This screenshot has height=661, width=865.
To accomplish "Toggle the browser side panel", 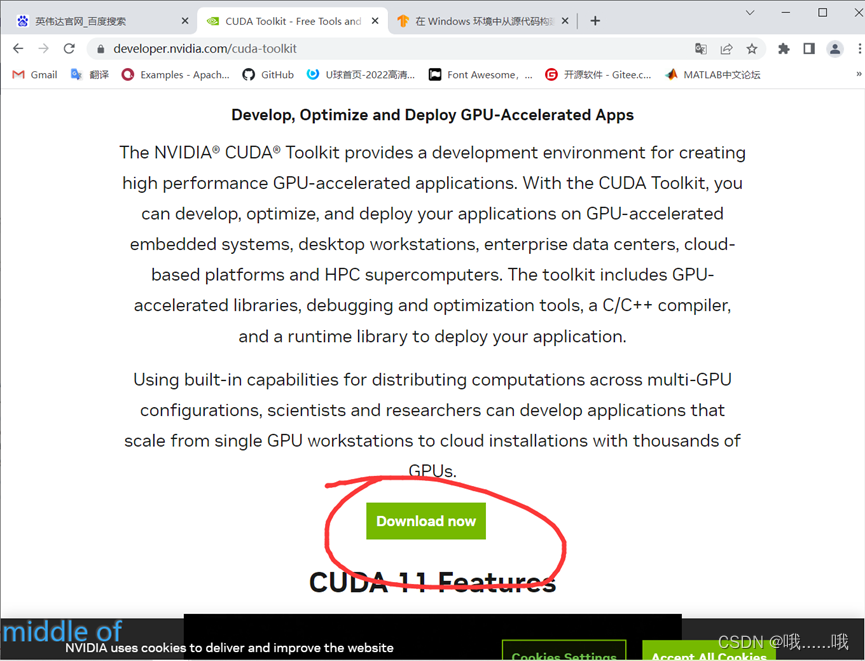I will point(809,49).
